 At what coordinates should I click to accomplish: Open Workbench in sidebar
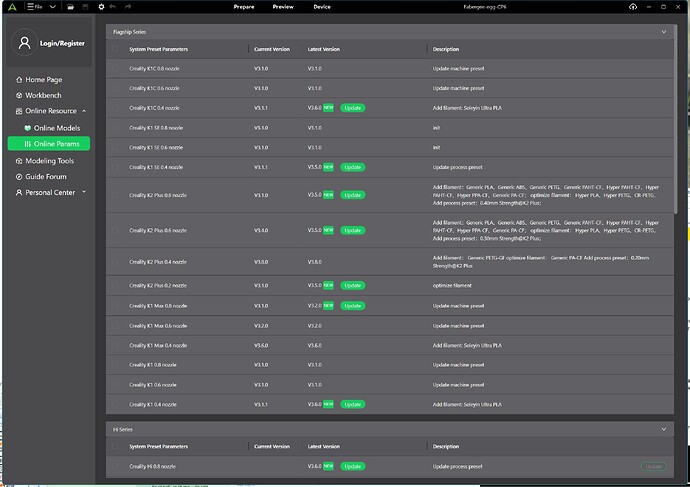click(43, 95)
